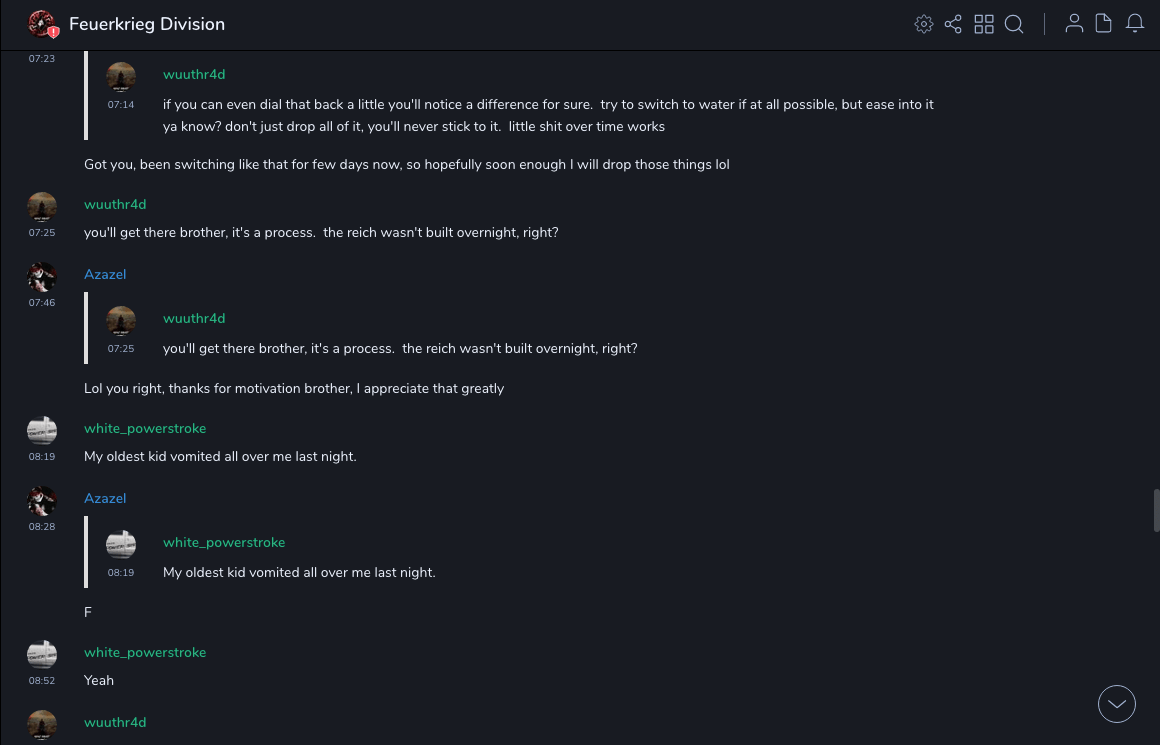Click the search magnifier icon
Viewport: 1160px width, 745px height.
(x=1014, y=24)
